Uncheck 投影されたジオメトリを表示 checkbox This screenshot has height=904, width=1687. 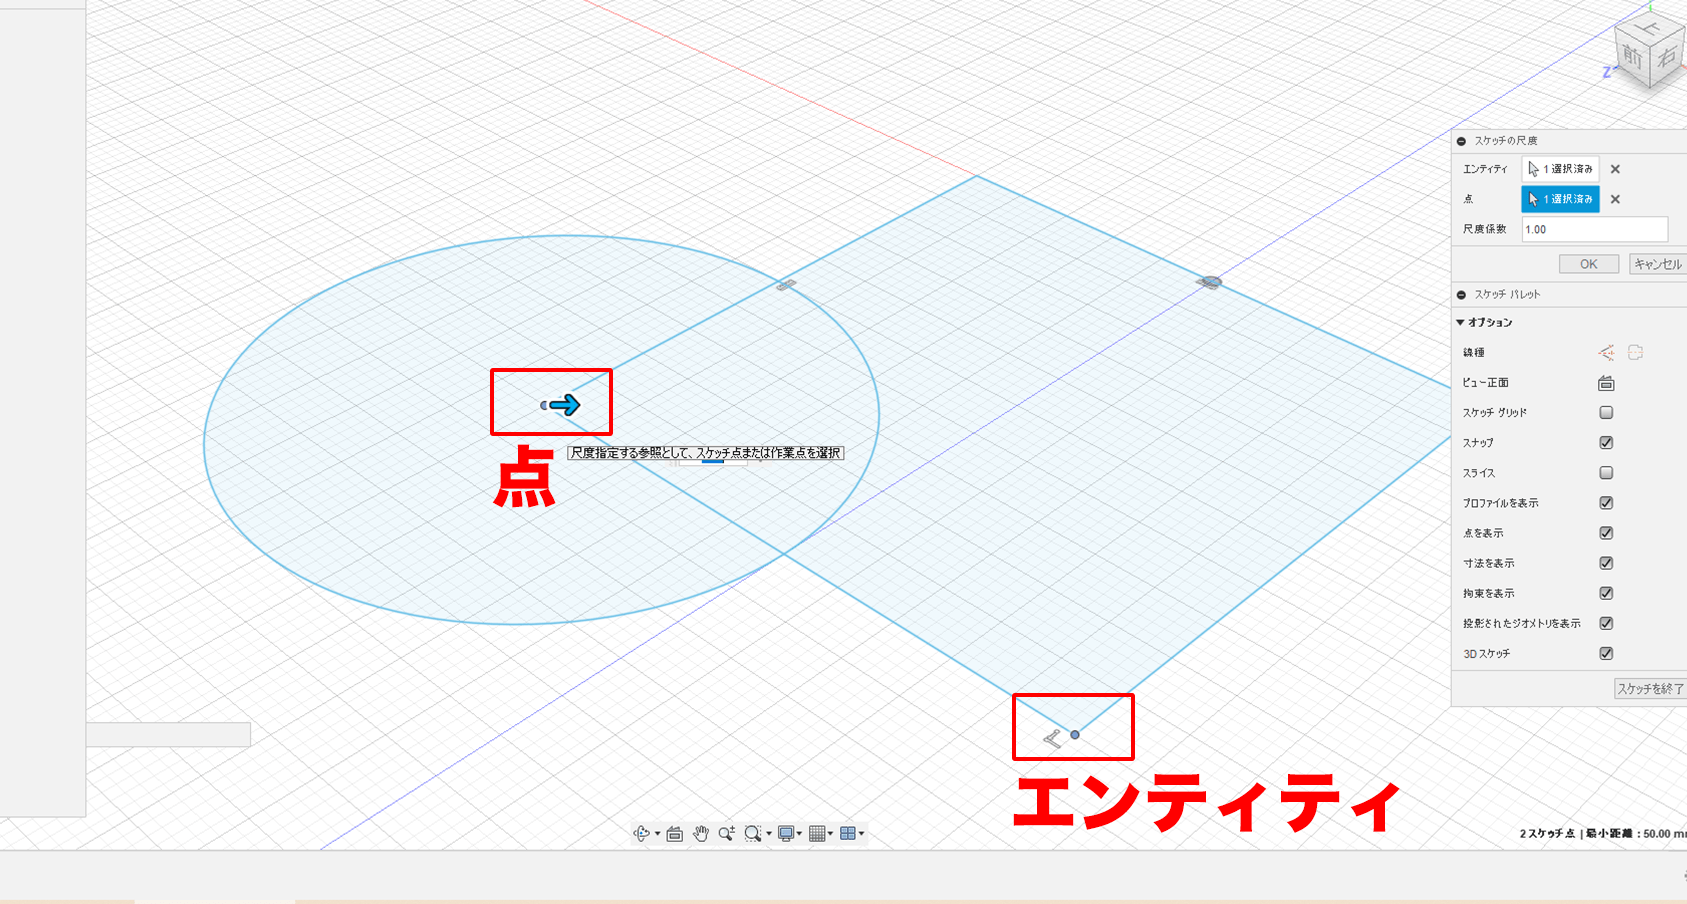point(1606,623)
